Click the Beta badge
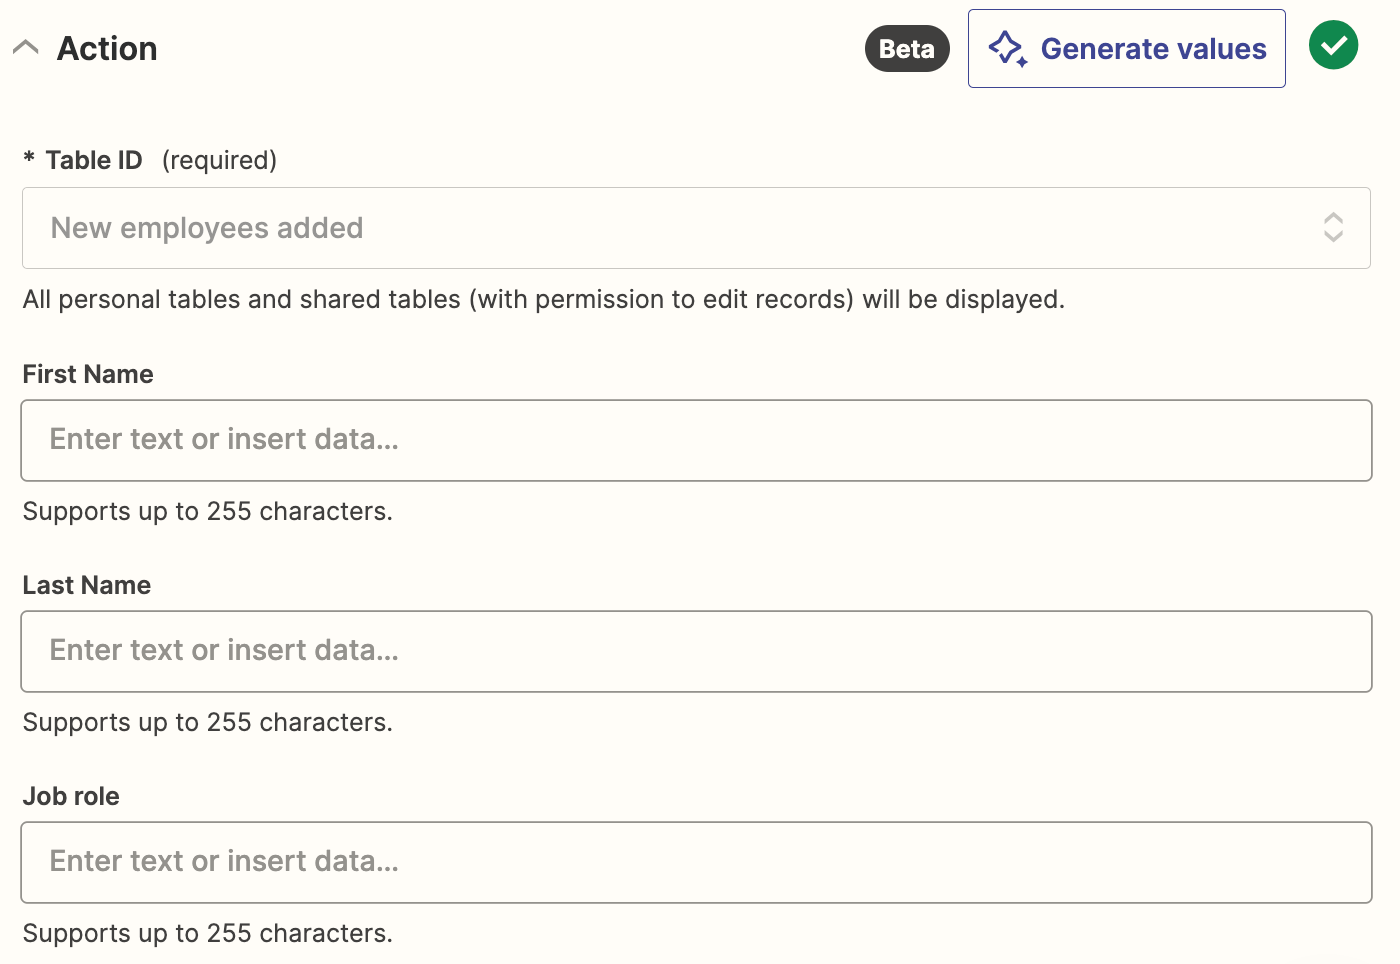1400x964 pixels. [906, 49]
